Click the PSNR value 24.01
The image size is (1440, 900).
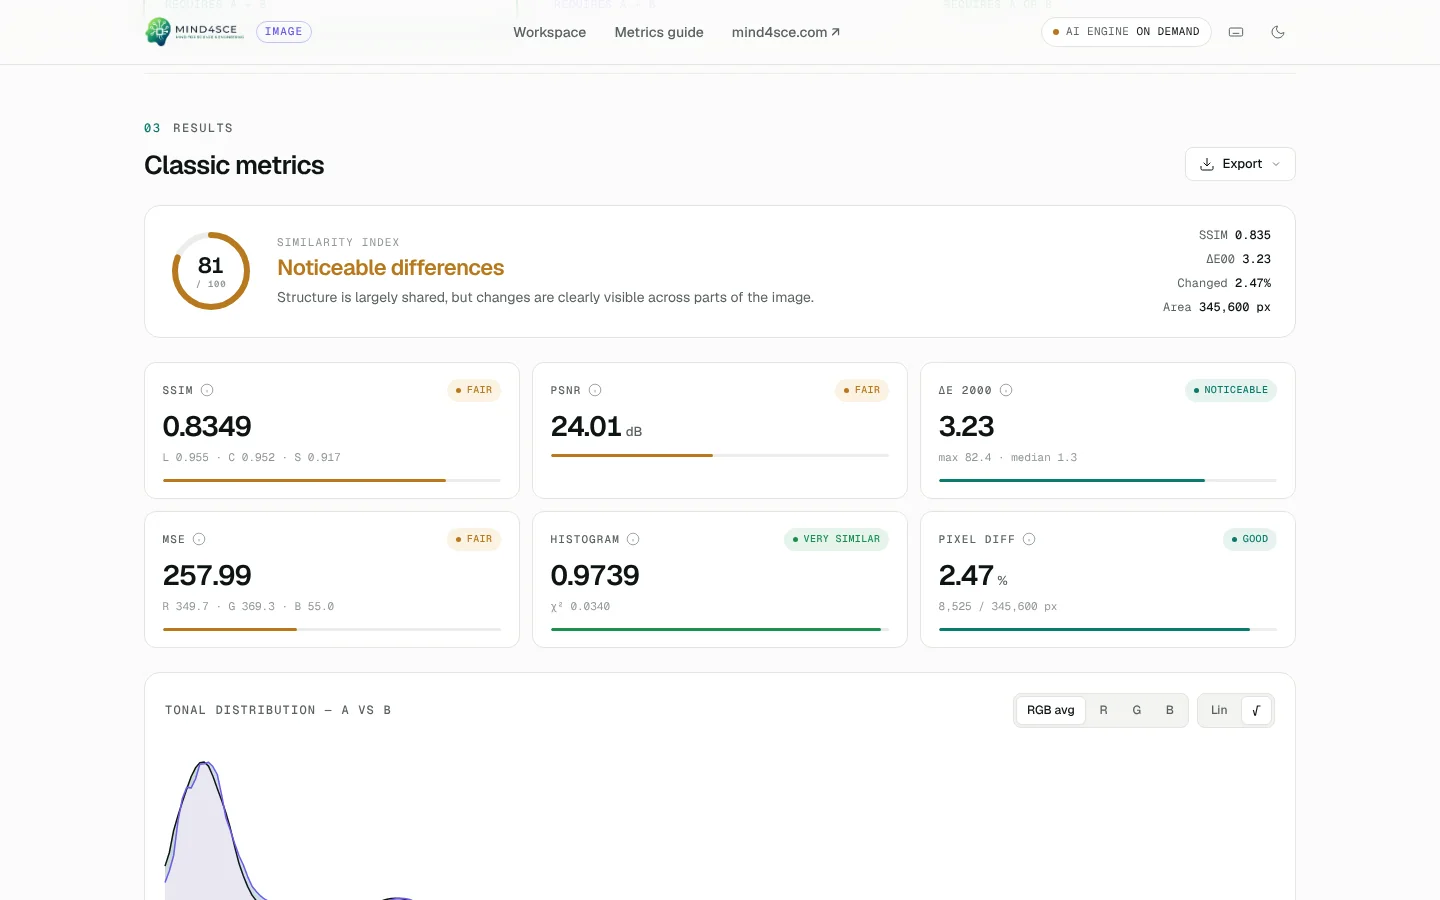[586, 426]
